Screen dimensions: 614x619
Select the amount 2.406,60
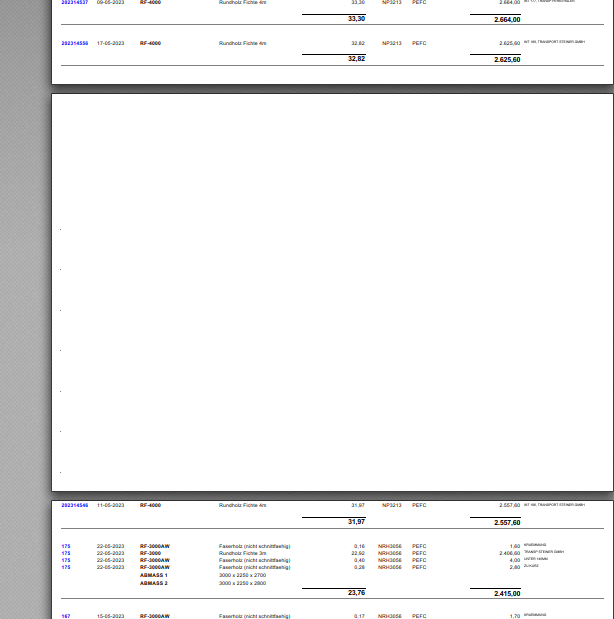click(509, 553)
